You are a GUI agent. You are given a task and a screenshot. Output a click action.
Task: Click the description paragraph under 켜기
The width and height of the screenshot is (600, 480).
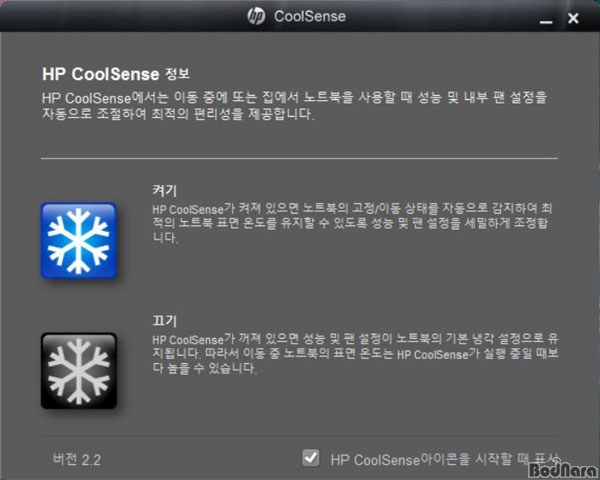pos(352,223)
